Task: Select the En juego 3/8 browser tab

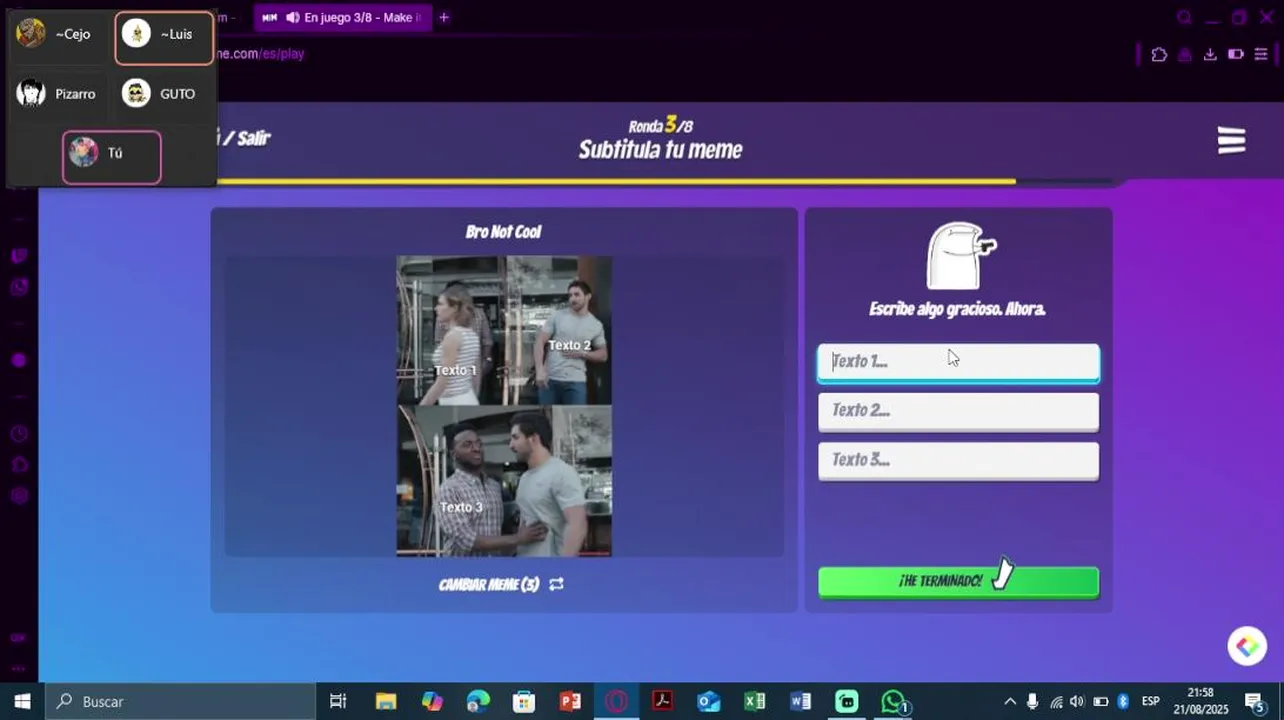Action: tap(342, 17)
